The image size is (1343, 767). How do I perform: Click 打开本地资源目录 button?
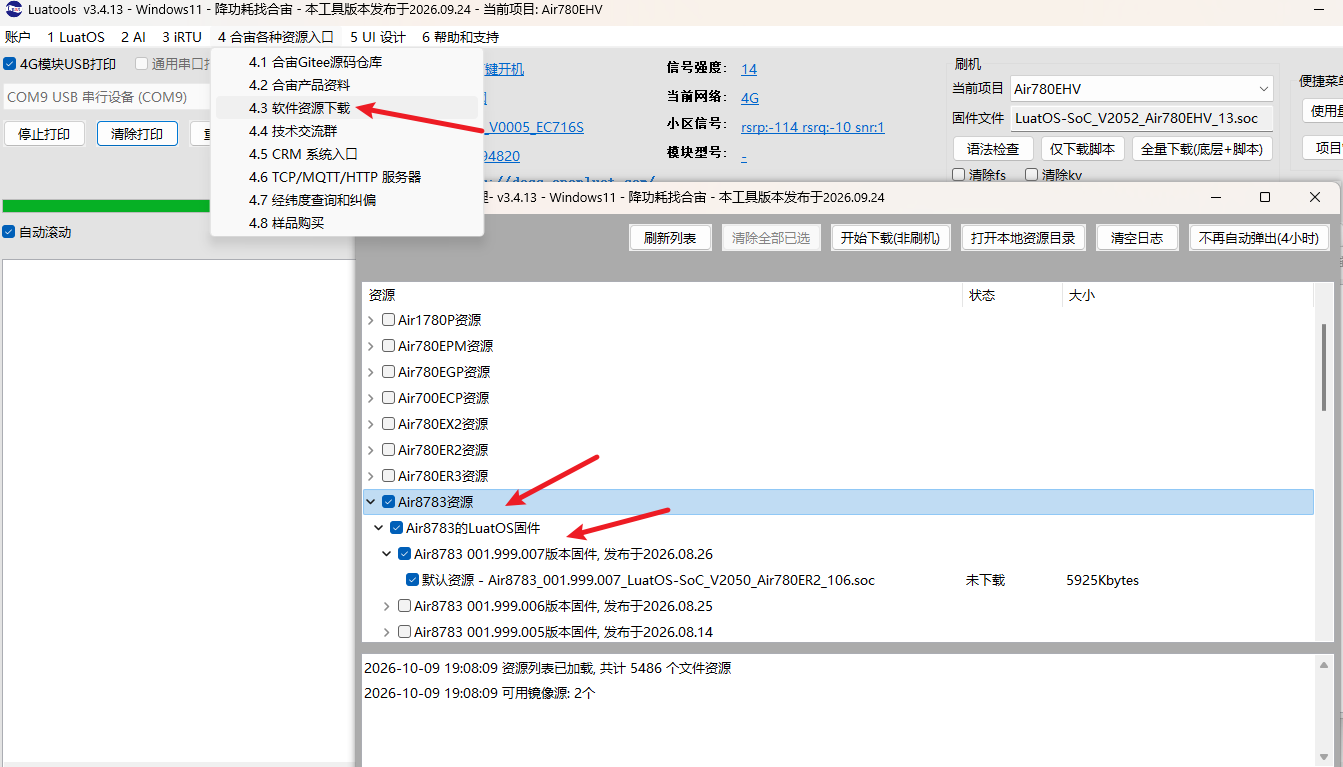(x=1023, y=238)
